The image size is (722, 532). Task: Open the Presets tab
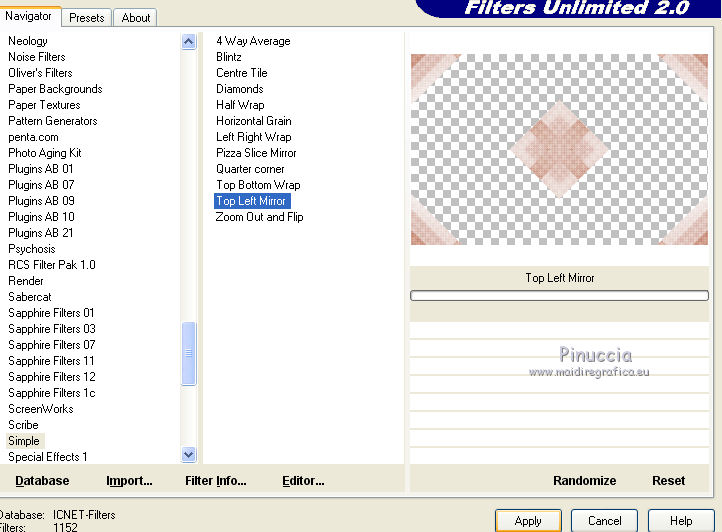pos(87,18)
